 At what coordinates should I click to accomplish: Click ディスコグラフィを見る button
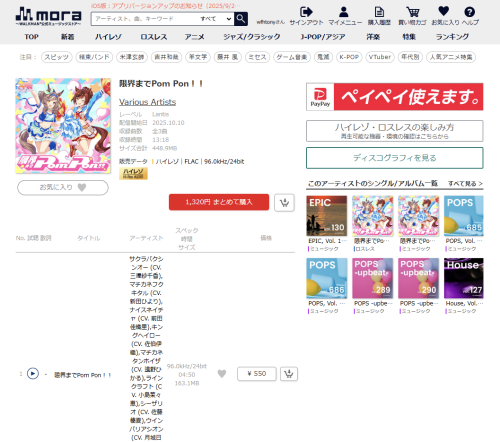(x=395, y=158)
